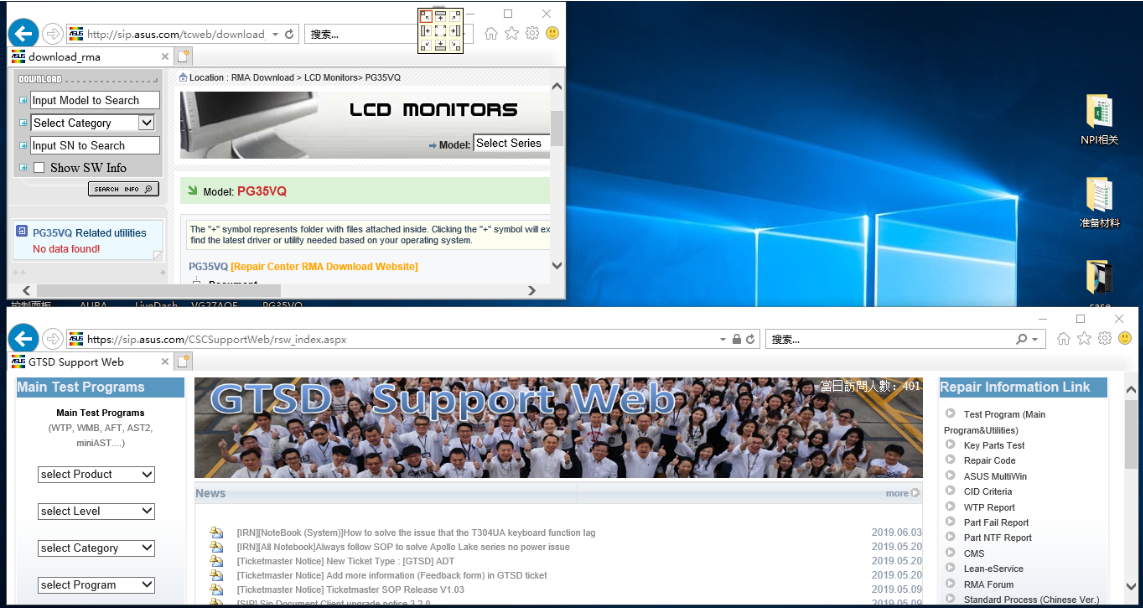Screen dimensions: 1143x608
Task: Open Tools gear in download_rma window
Action: (532, 34)
